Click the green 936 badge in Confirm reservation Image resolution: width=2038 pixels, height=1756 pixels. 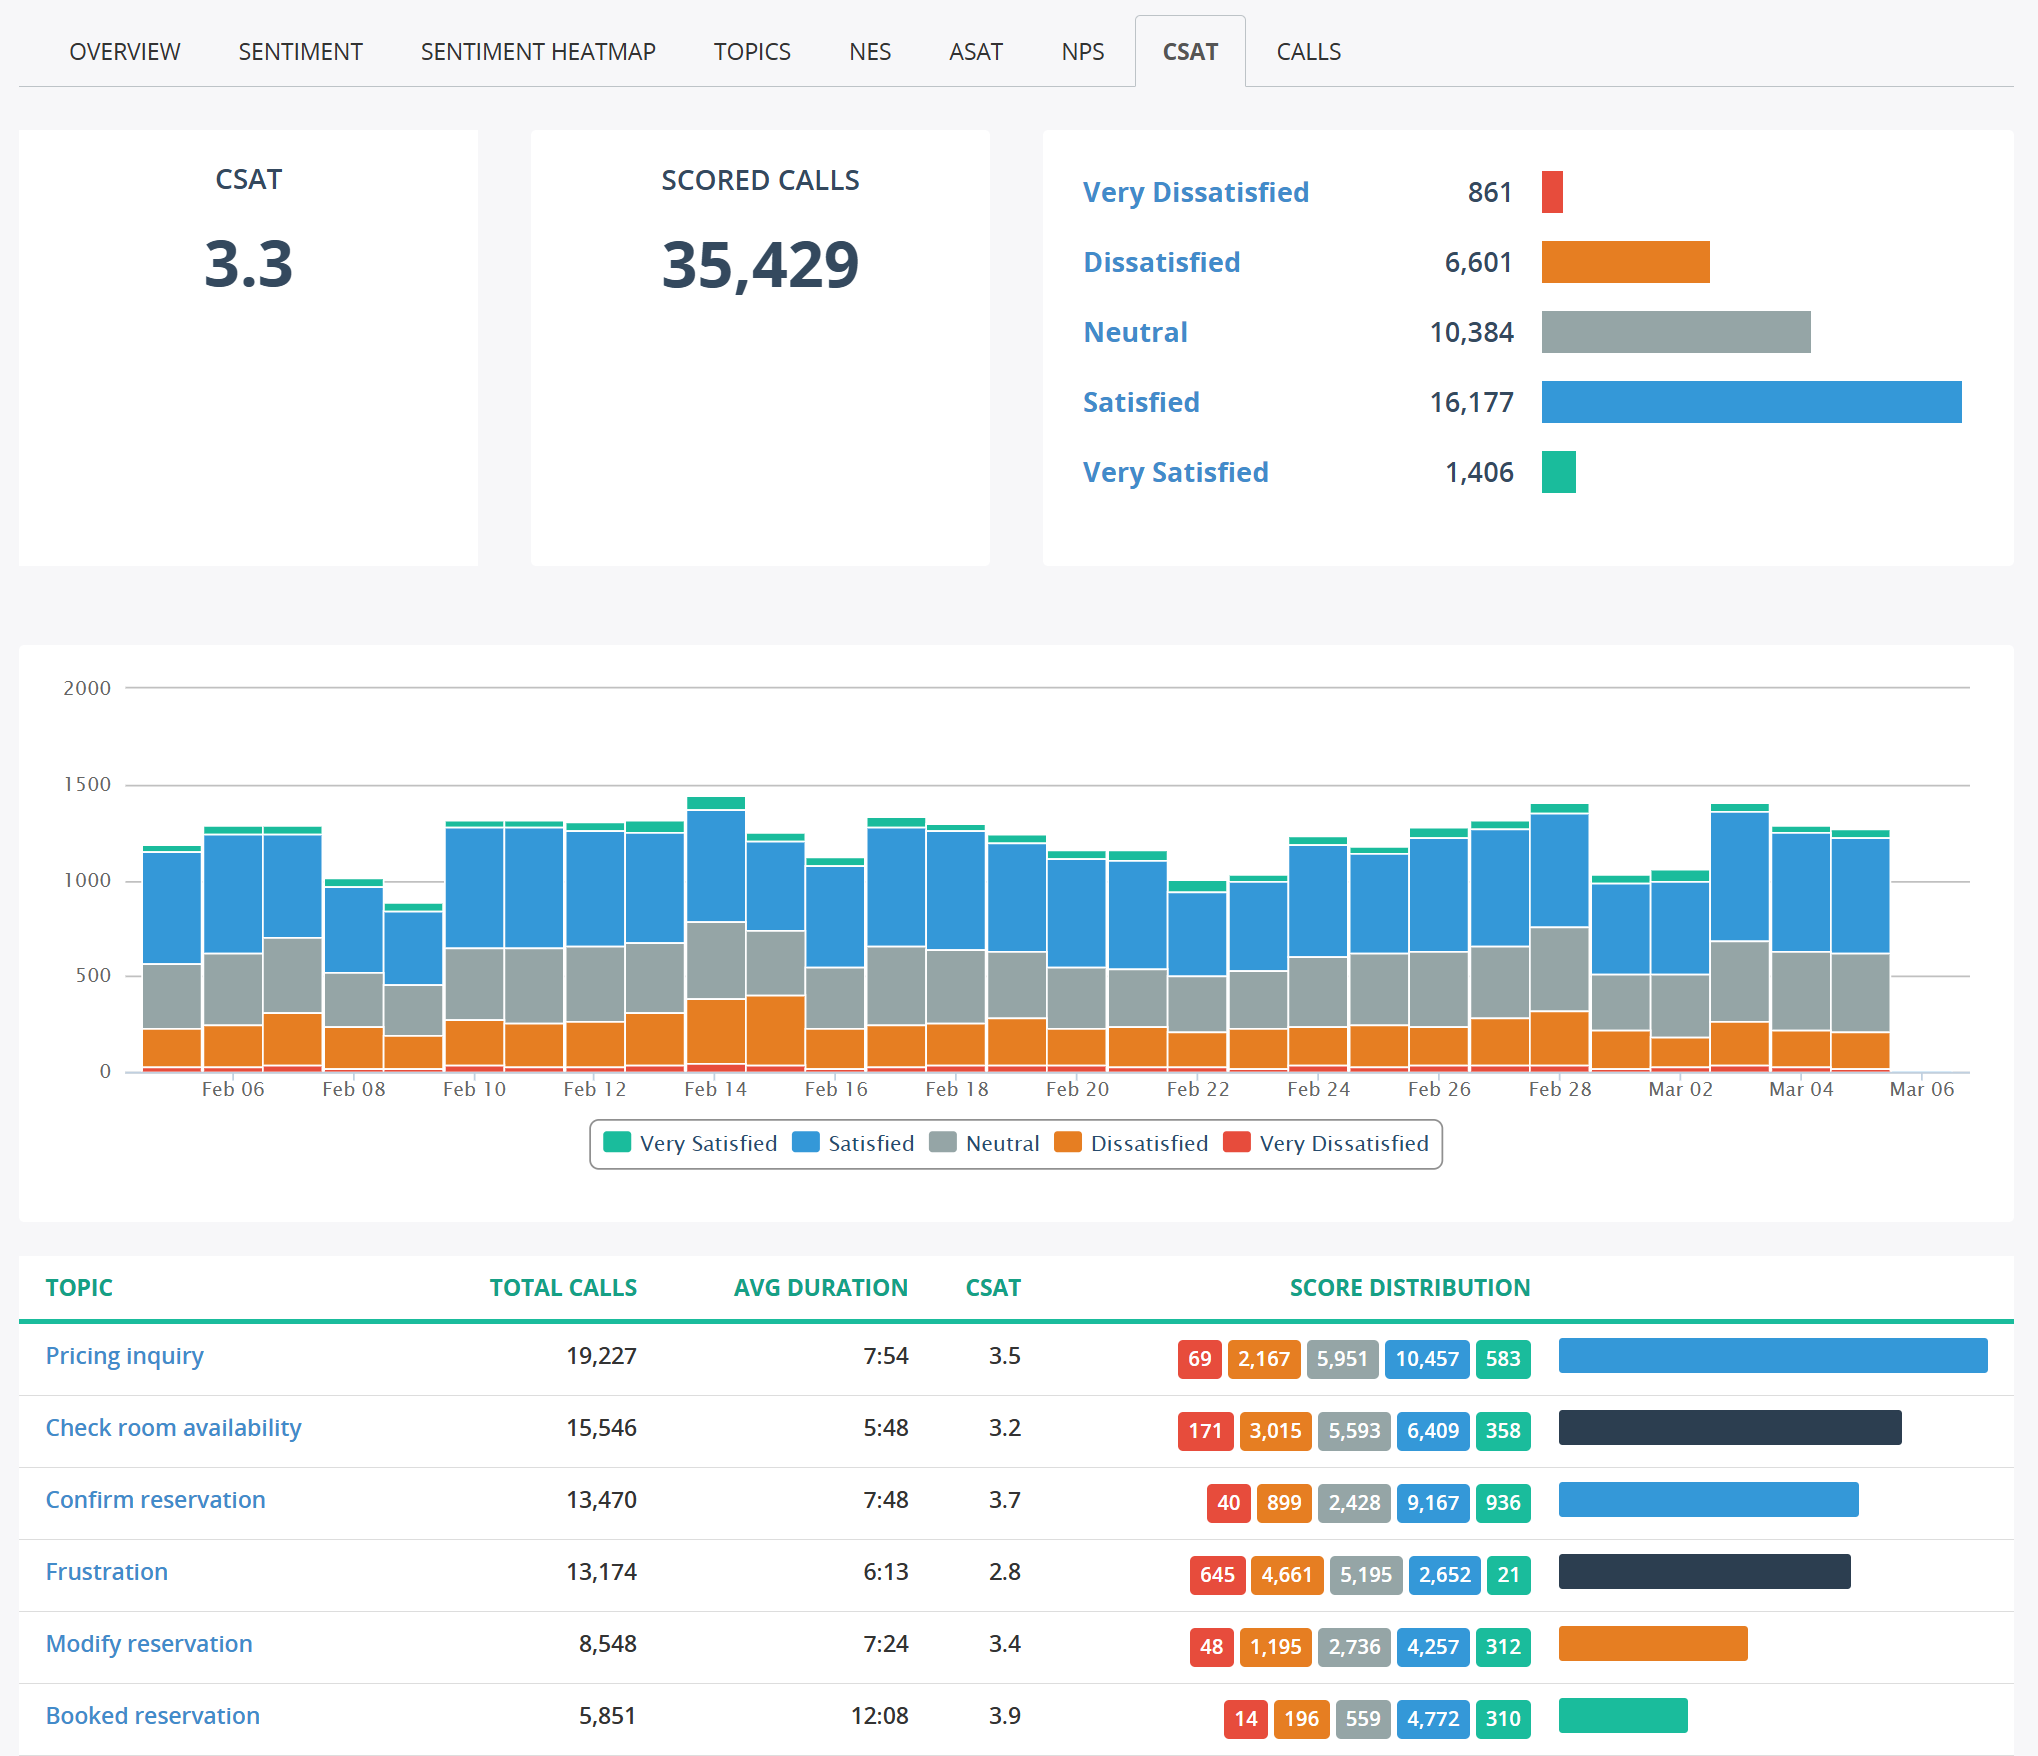(x=1502, y=1503)
